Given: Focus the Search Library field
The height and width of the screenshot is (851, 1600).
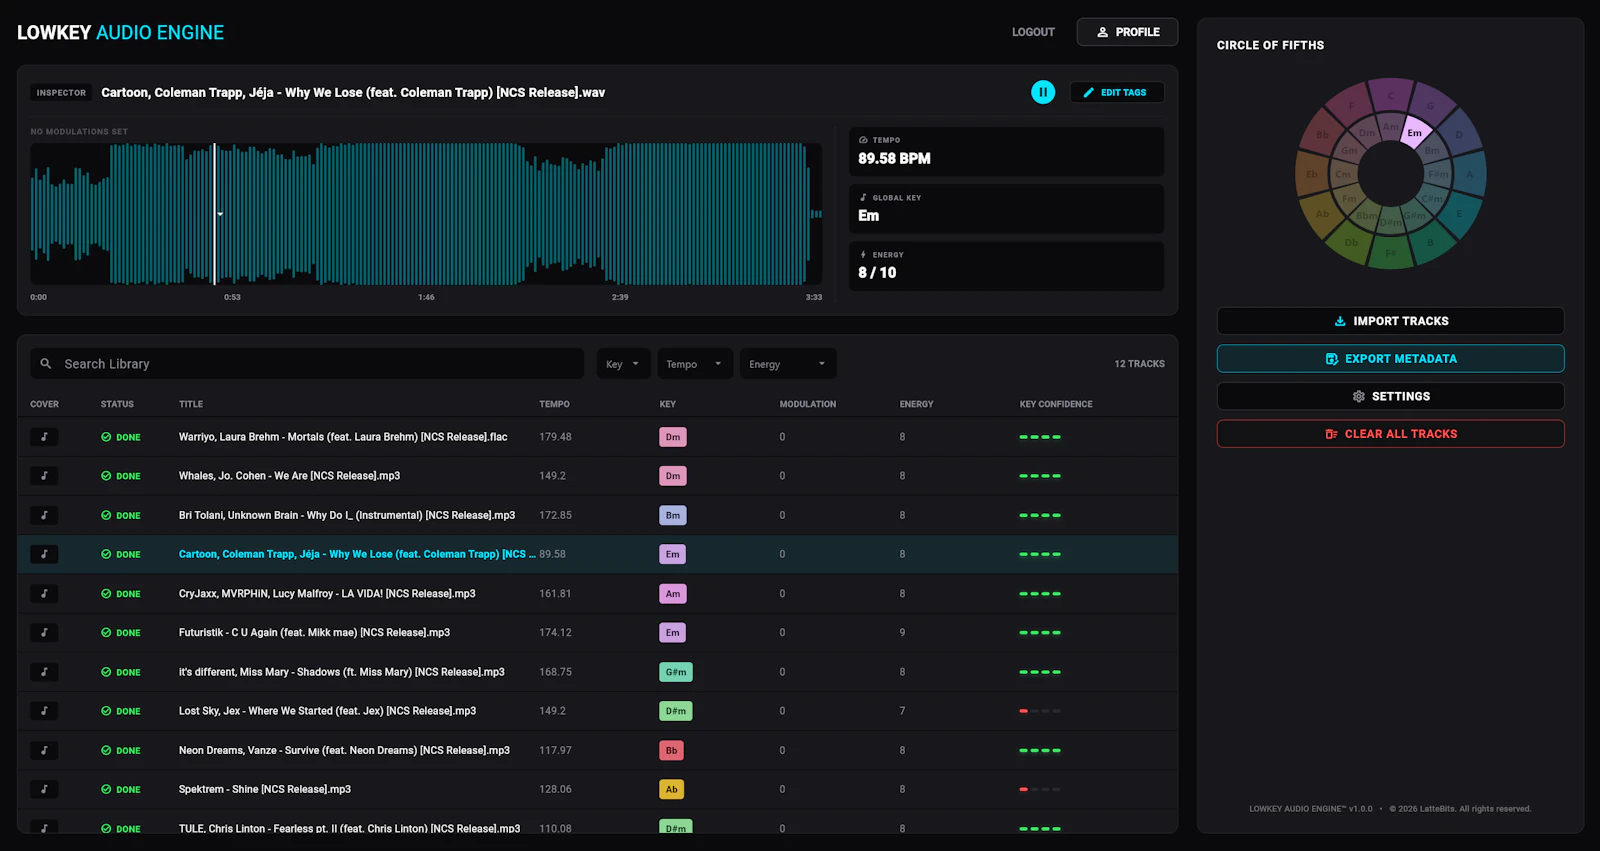Looking at the screenshot, I should (307, 364).
